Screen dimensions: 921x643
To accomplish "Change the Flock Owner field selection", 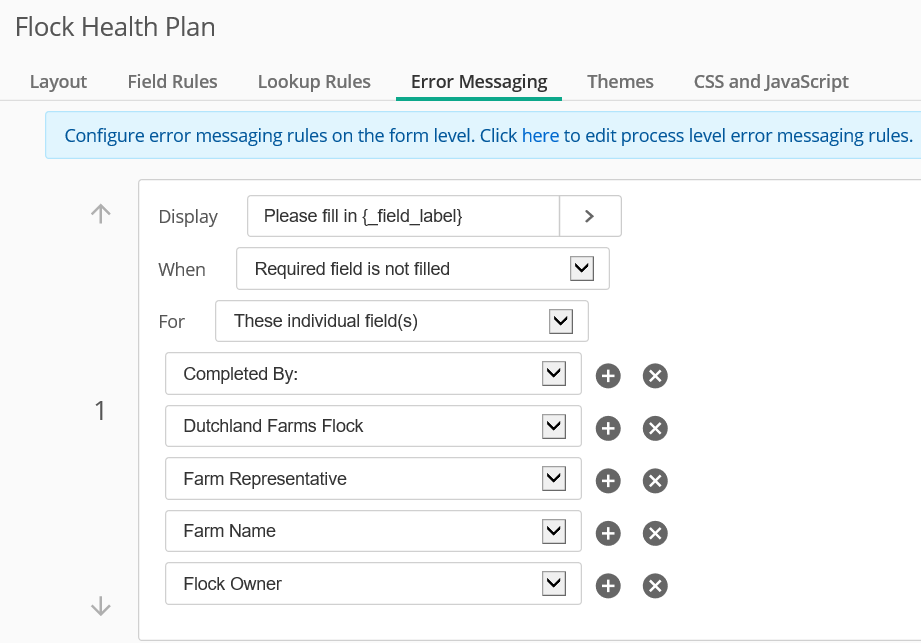I will (553, 584).
